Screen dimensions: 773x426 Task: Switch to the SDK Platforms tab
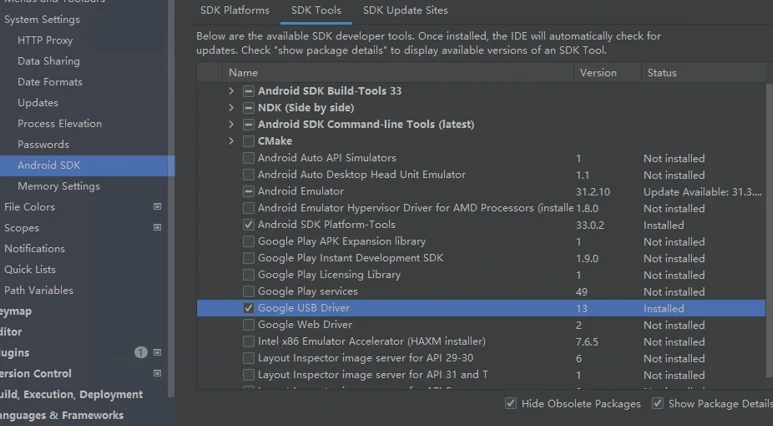tap(237, 11)
